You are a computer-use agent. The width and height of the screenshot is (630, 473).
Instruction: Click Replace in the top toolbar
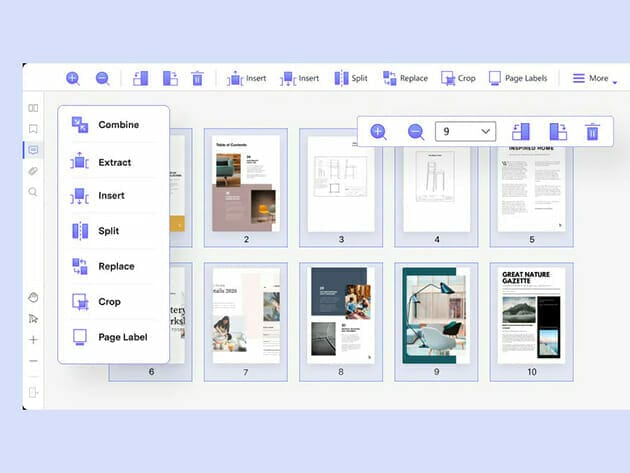click(x=405, y=78)
